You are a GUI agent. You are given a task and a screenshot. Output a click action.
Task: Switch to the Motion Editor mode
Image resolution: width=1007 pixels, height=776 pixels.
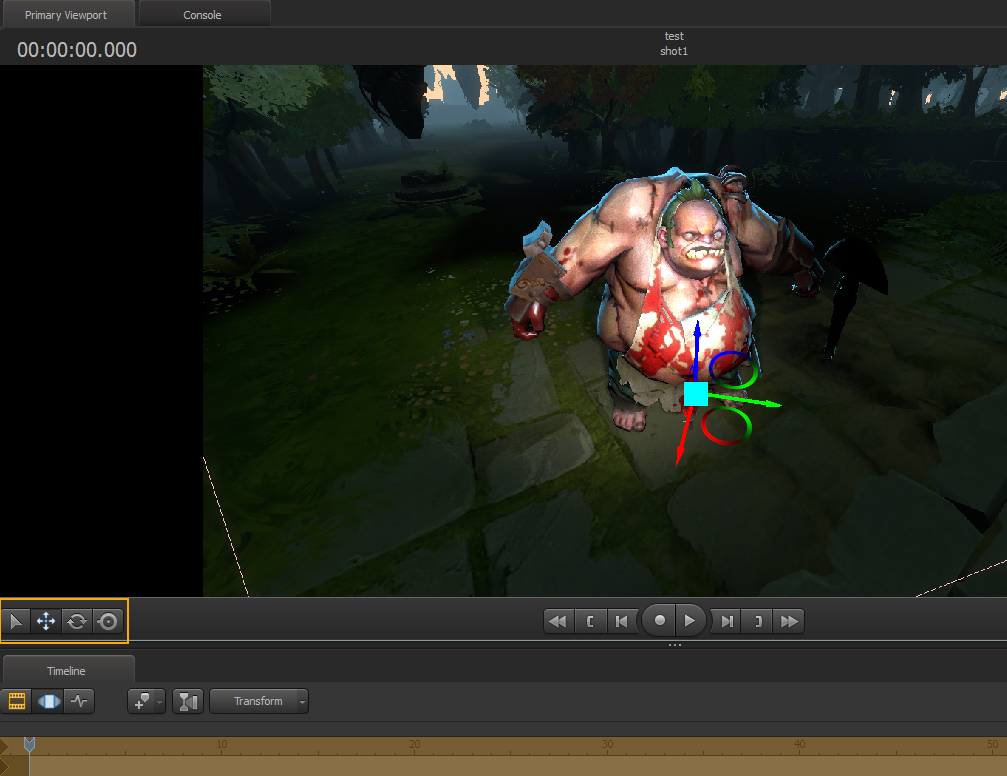(x=49, y=701)
